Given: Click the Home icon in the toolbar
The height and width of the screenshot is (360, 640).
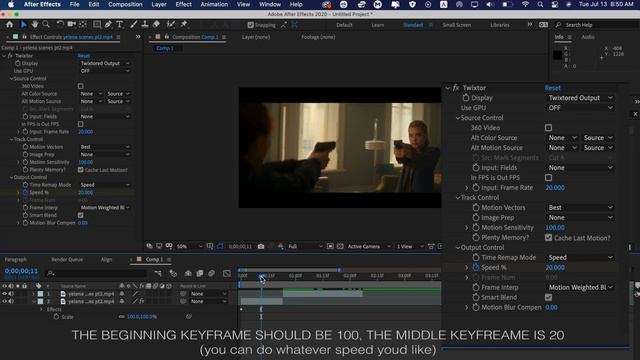Looking at the screenshot, I should tap(9, 24).
